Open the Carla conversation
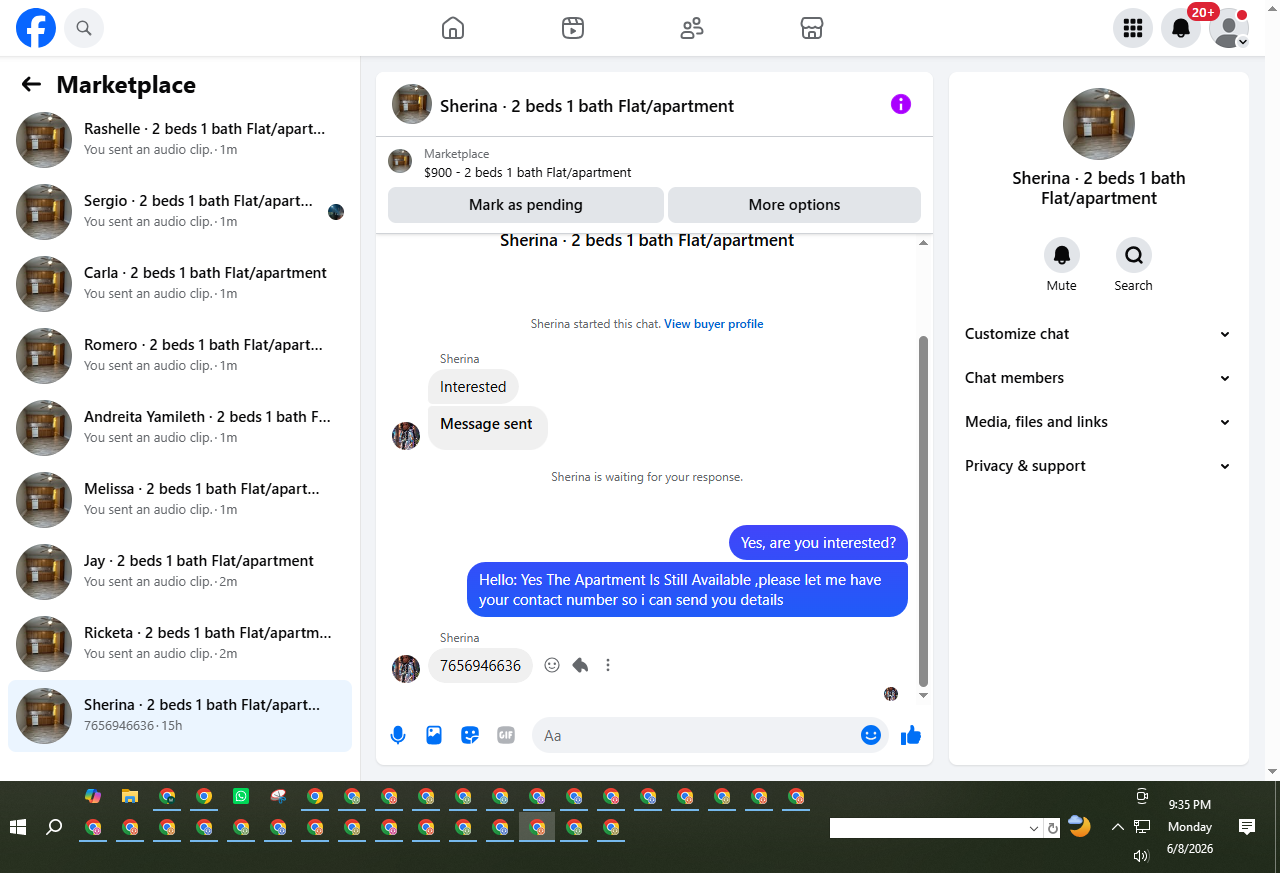Image resolution: width=1280 pixels, height=873 pixels. coord(180,284)
